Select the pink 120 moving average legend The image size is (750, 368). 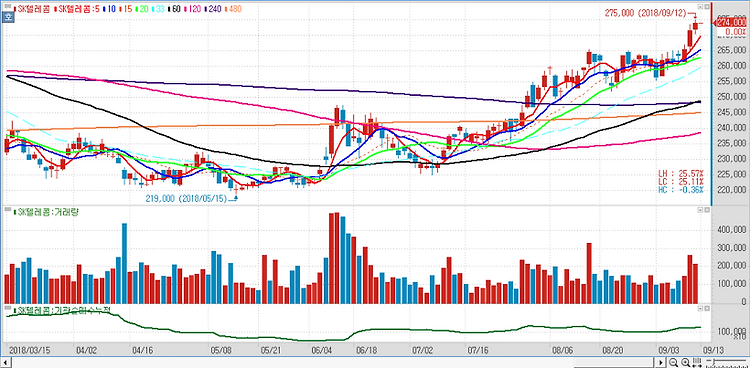point(192,9)
